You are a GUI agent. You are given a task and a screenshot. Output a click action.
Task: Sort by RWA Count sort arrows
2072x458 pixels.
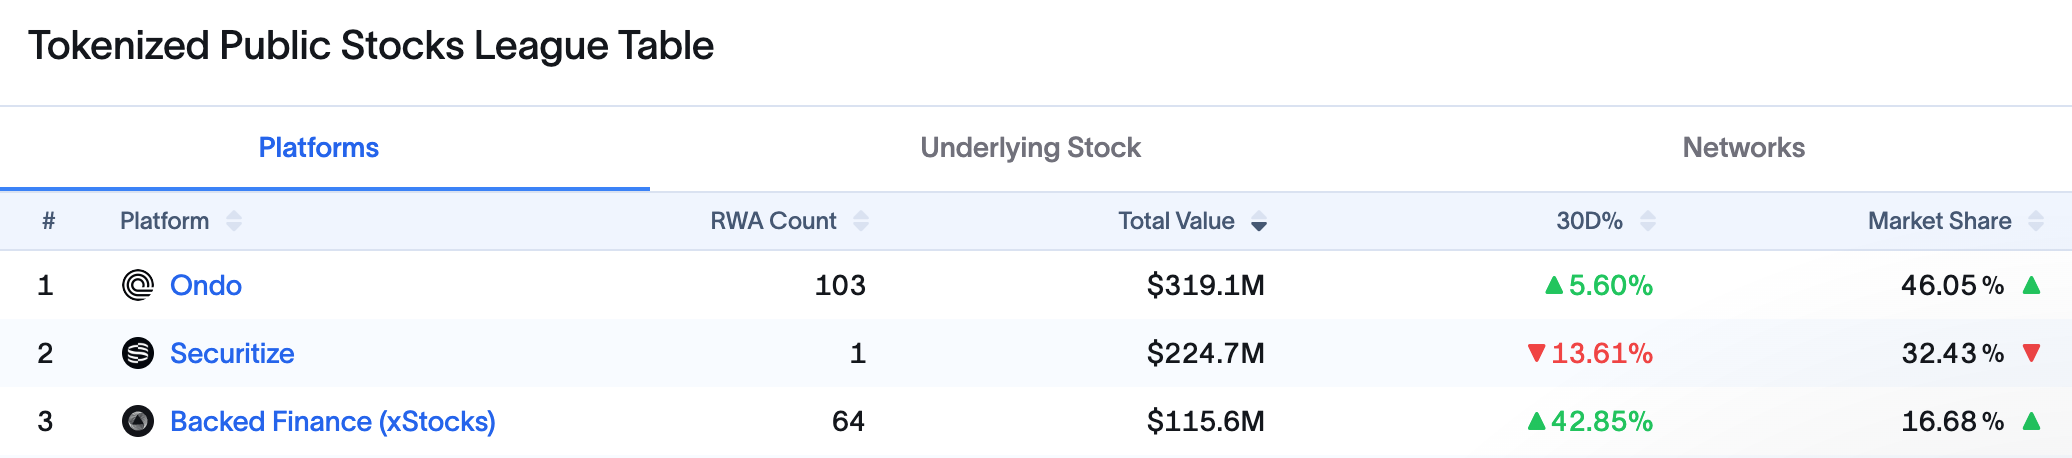click(x=861, y=221)
